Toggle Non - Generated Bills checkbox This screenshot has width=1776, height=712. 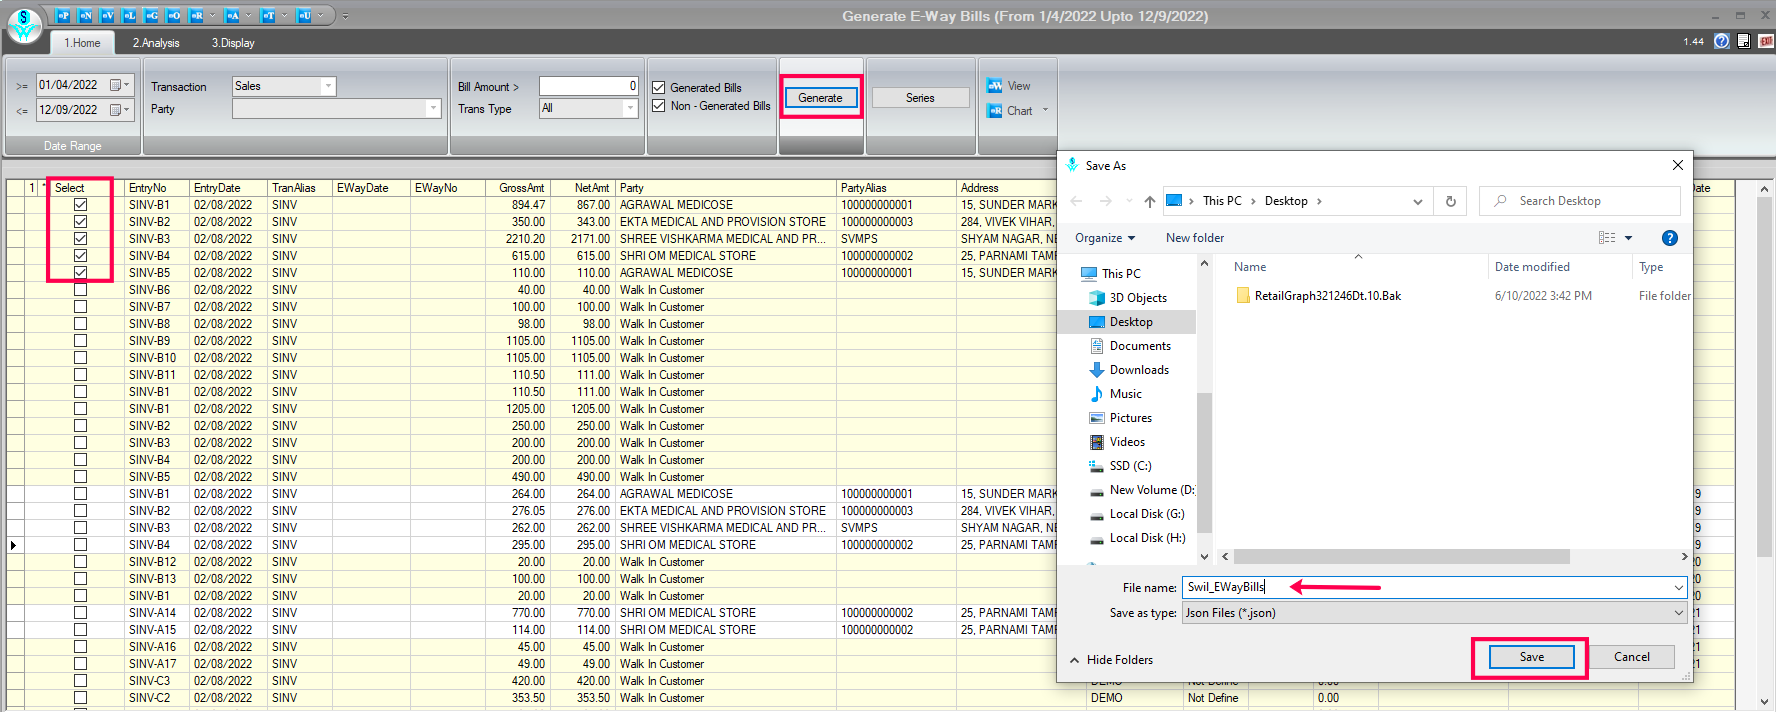click(x=659, y=106)
